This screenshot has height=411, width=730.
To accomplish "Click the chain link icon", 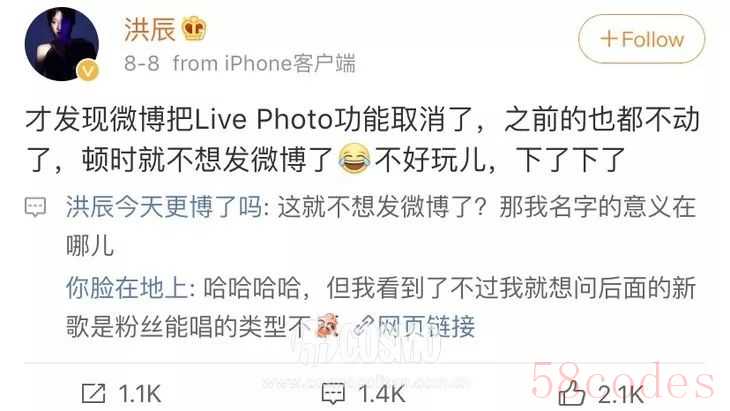I will click(x=364, y=325).
